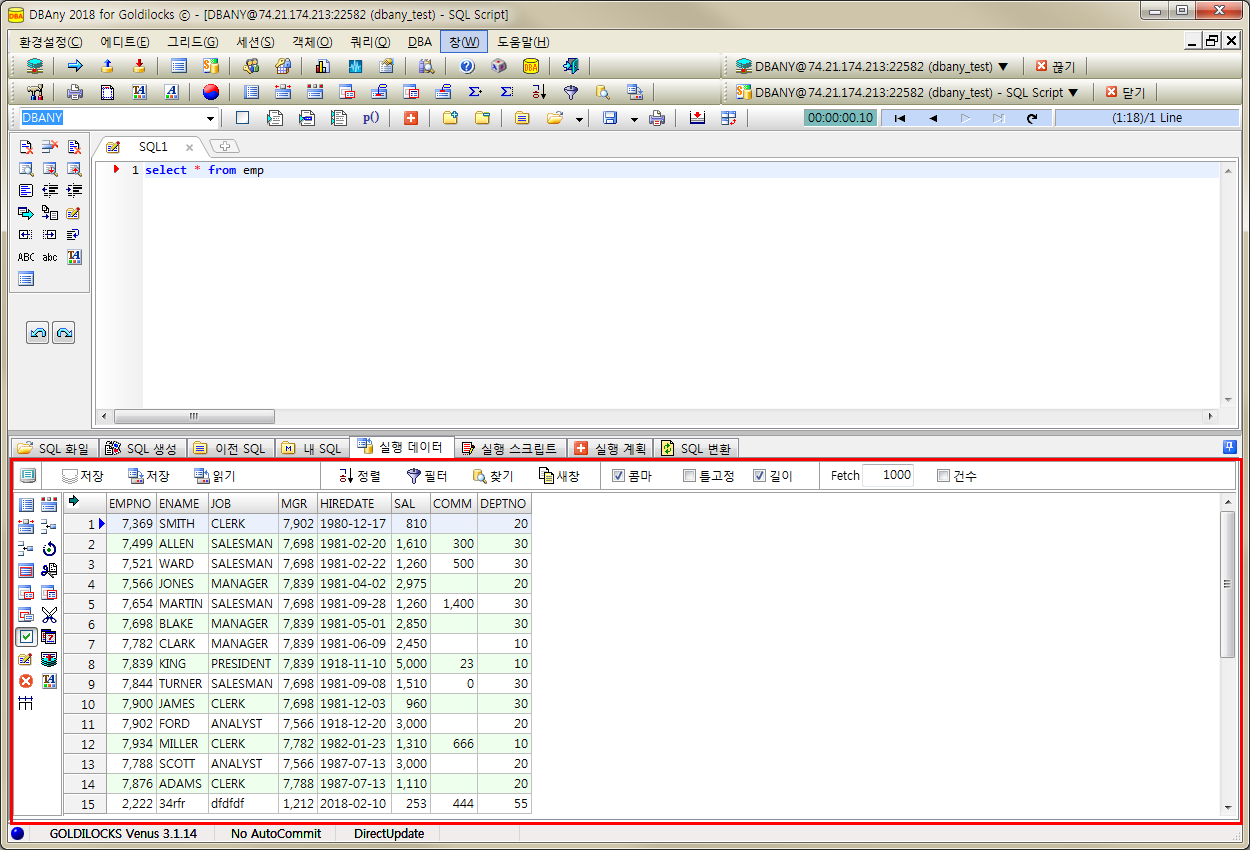Click the scissors icon in result side toolbar
This screenshot has width=1250, height=850.
coord(49,615)
